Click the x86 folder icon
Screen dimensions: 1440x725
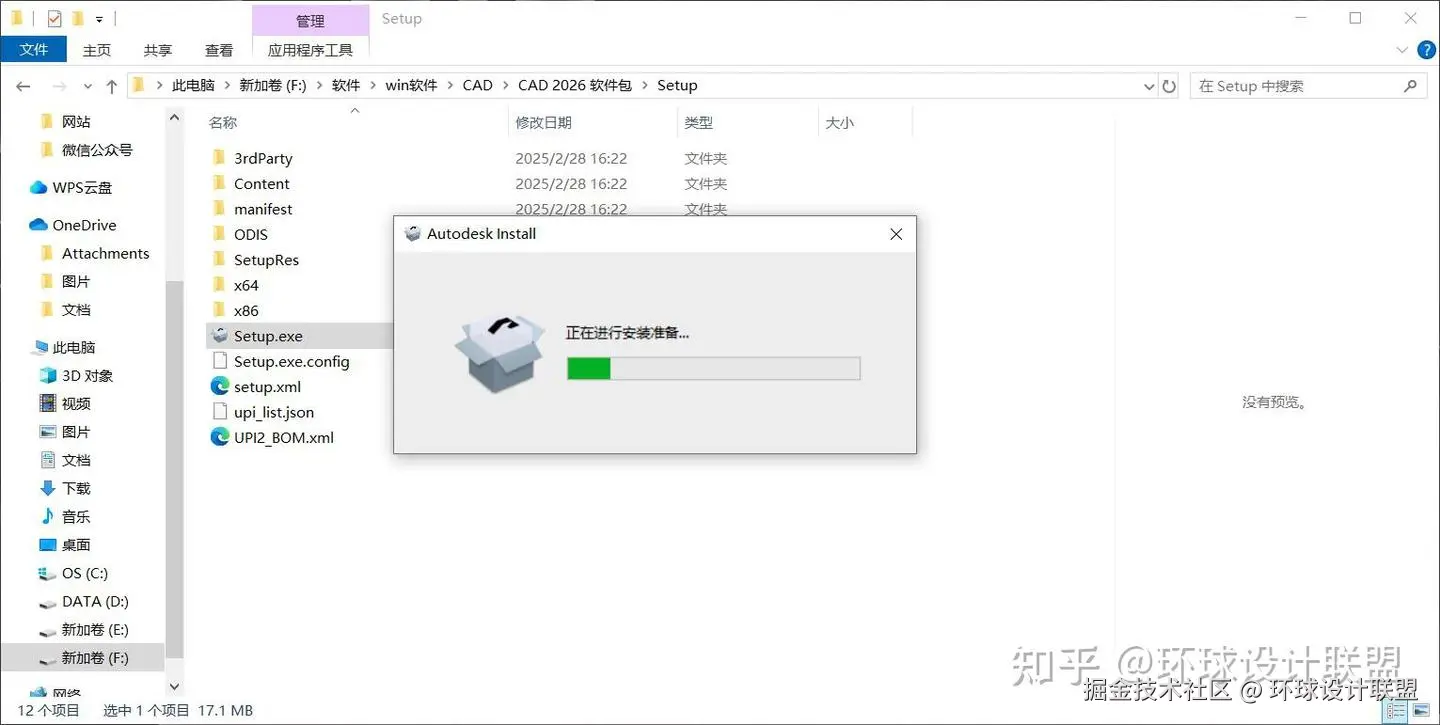220,310
